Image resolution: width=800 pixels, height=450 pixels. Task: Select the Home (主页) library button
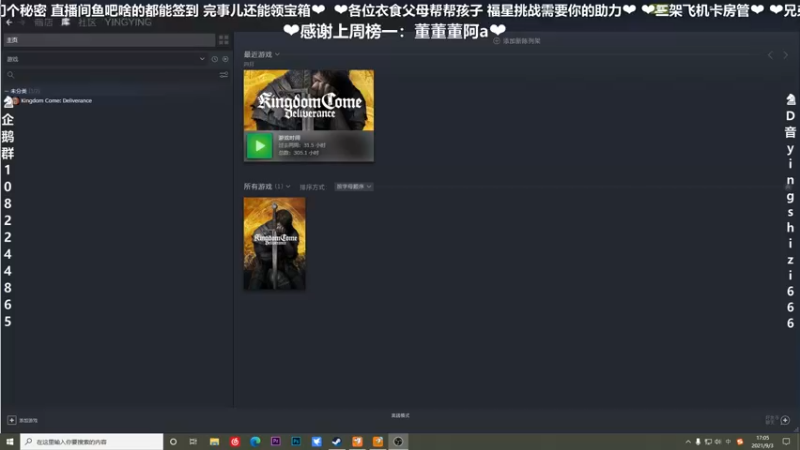pos(109,40)
